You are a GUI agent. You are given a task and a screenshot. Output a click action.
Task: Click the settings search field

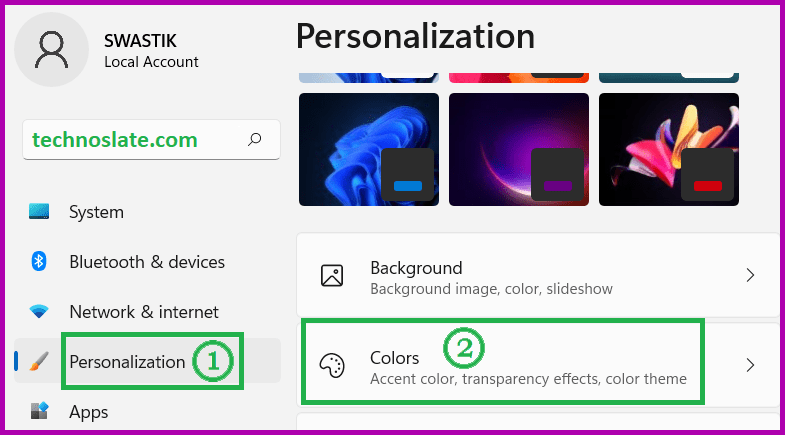pos(151,140)
